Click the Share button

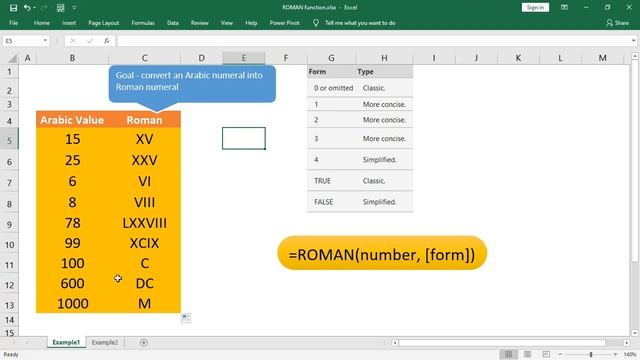coord(617,23)
